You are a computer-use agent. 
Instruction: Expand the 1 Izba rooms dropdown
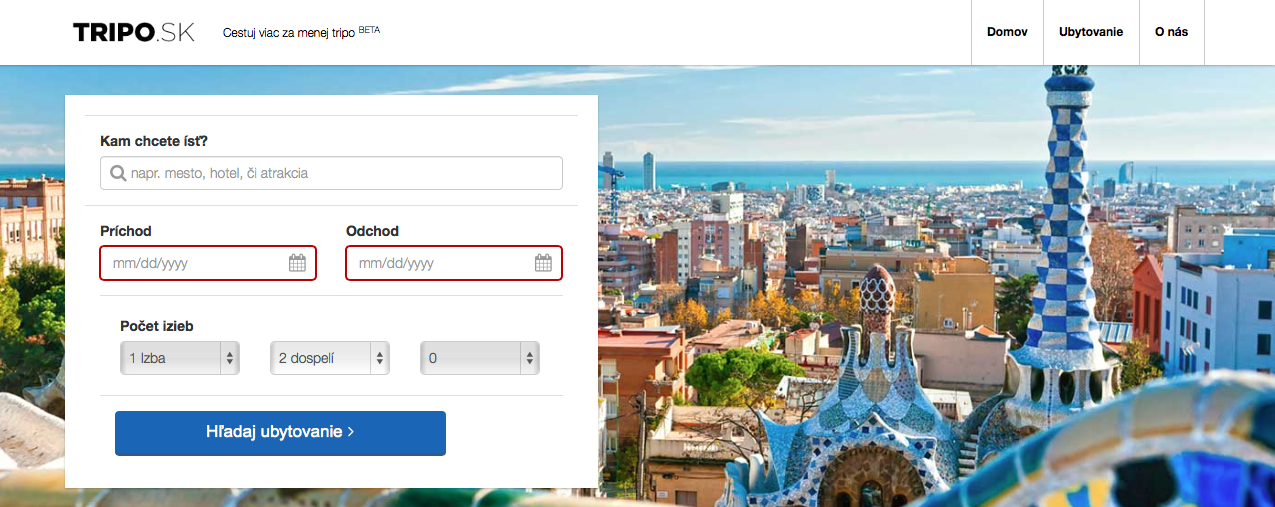coord(180,358)
